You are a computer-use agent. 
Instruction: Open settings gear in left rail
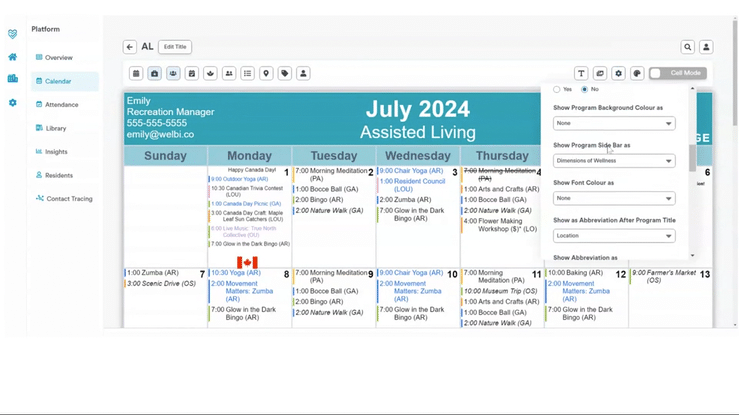[13, 103]
